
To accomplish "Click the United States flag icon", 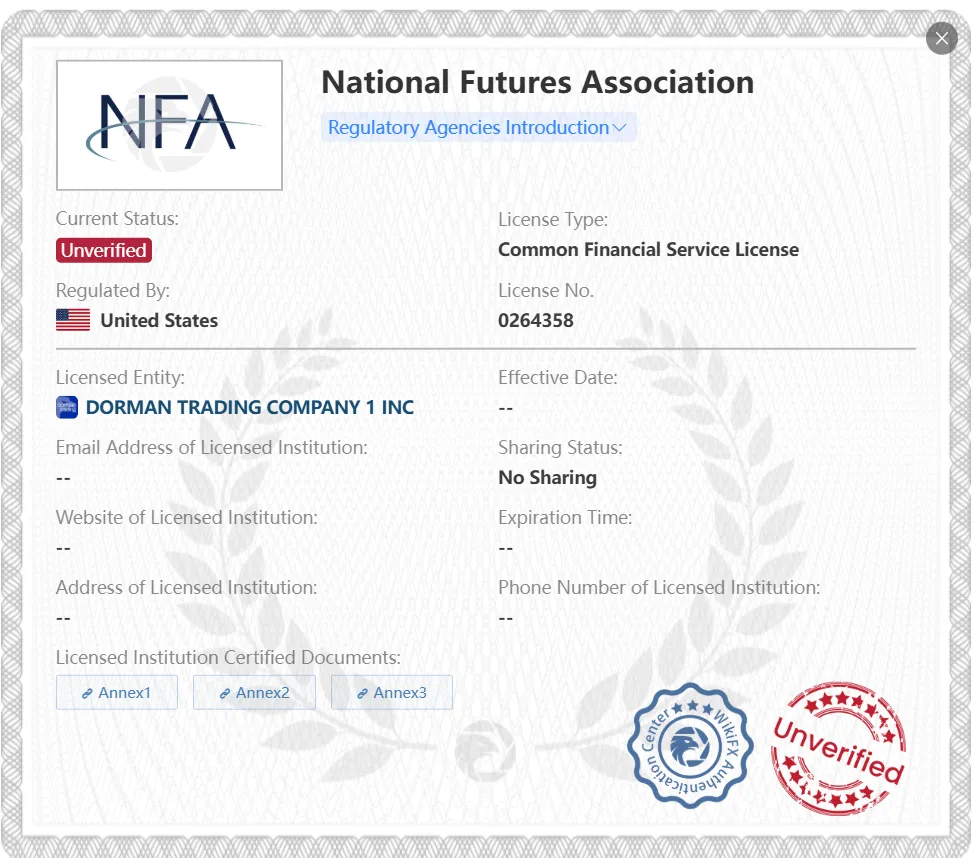I will (73, 320).
